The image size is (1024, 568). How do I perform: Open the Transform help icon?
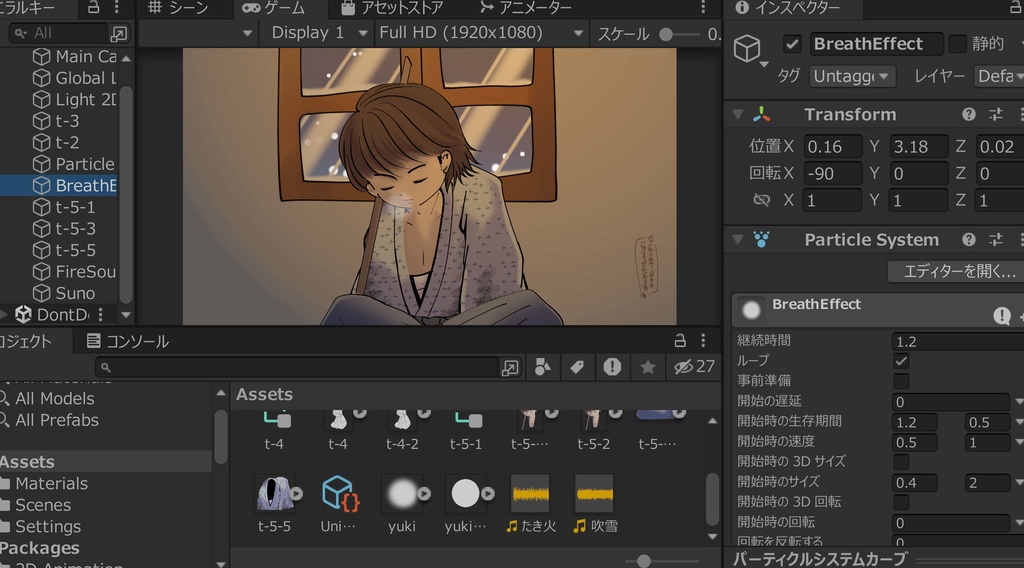968,114
